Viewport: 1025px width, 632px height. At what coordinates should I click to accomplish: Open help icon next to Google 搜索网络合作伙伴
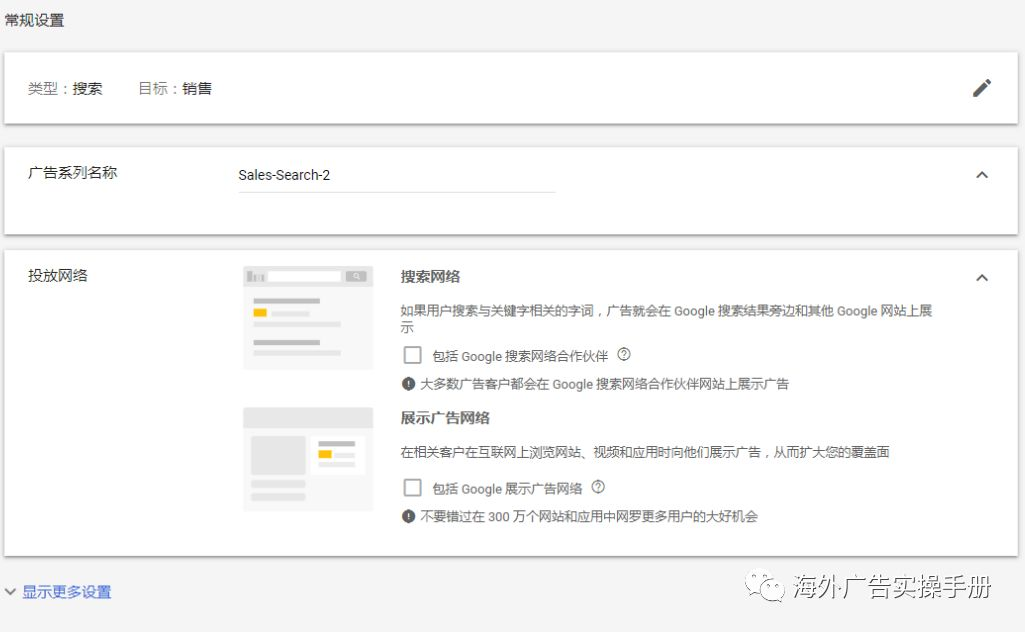(624, 354)
